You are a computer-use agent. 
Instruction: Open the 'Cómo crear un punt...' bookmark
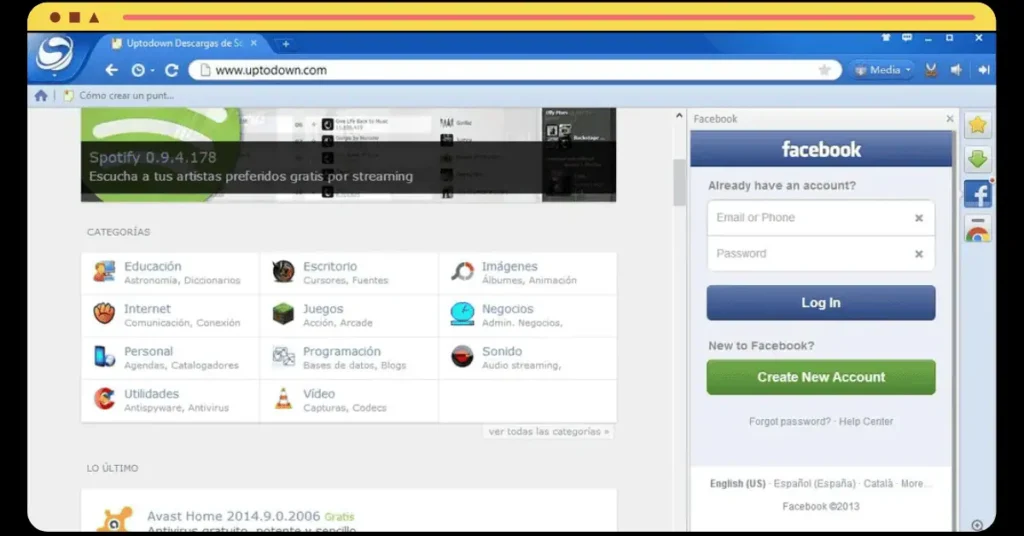pos(119,96)
